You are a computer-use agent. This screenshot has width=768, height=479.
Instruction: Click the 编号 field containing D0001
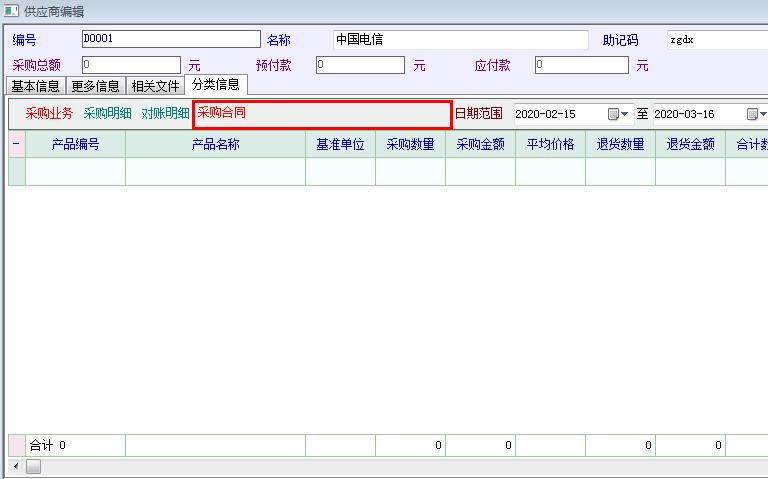170,39
